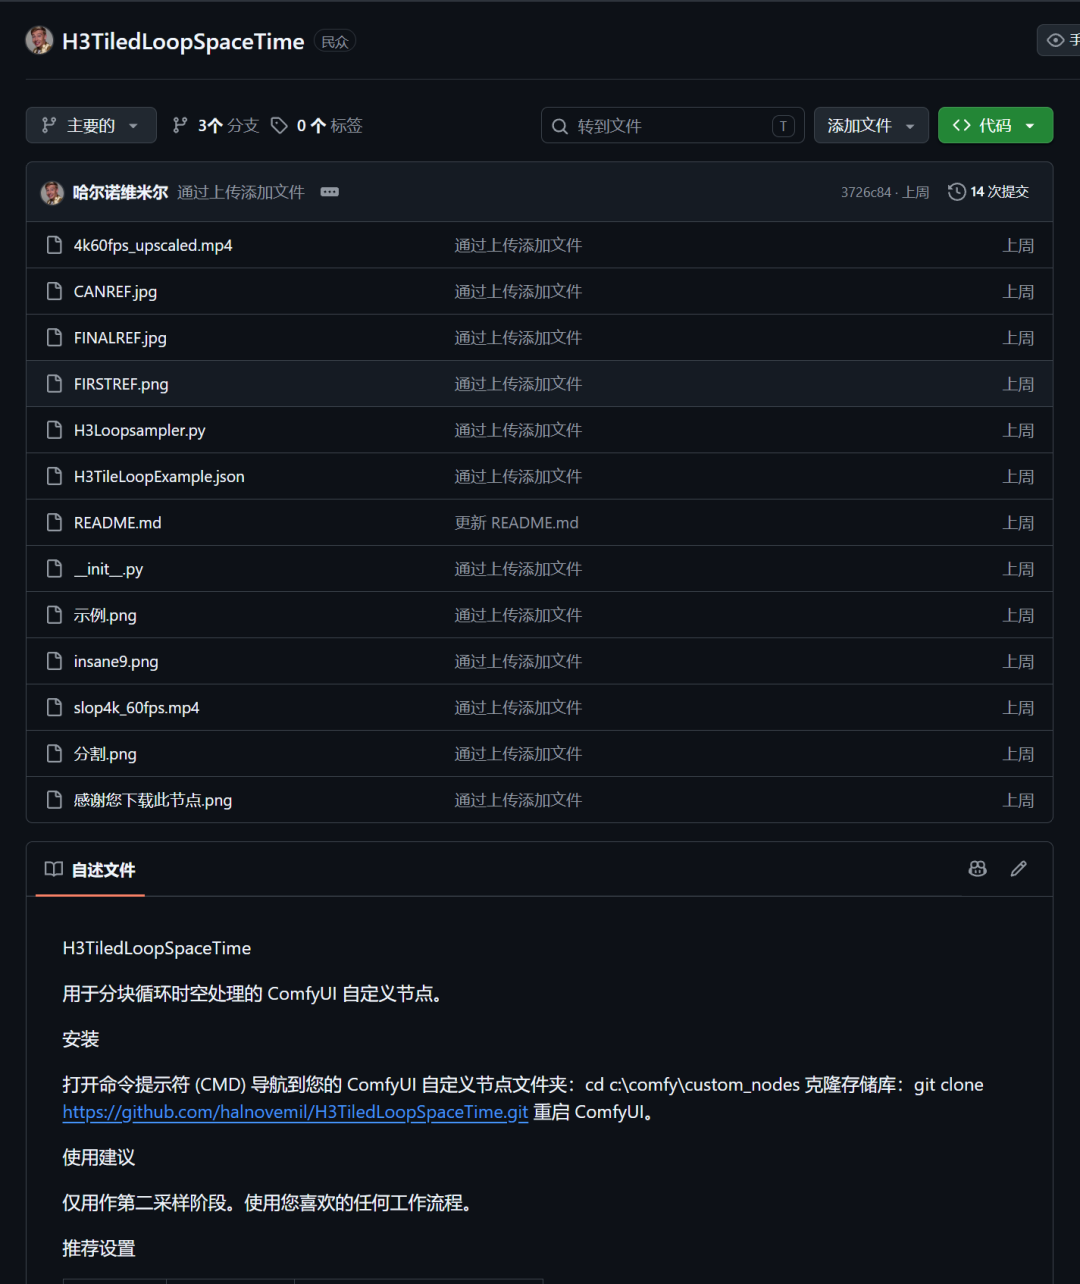Edit README with the pencil icon

tap(1019, 869)
